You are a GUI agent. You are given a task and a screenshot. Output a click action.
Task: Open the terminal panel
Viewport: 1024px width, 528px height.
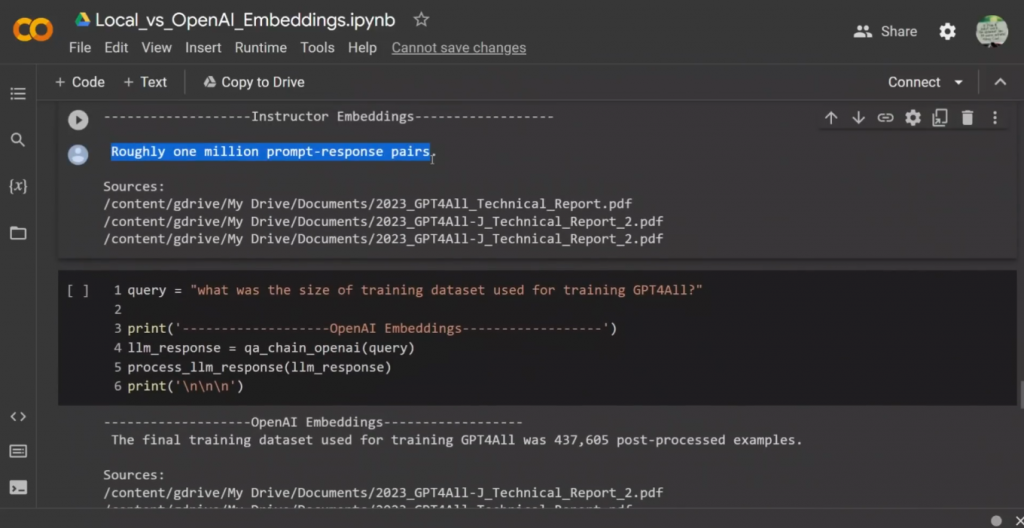(x=18, y=488)
